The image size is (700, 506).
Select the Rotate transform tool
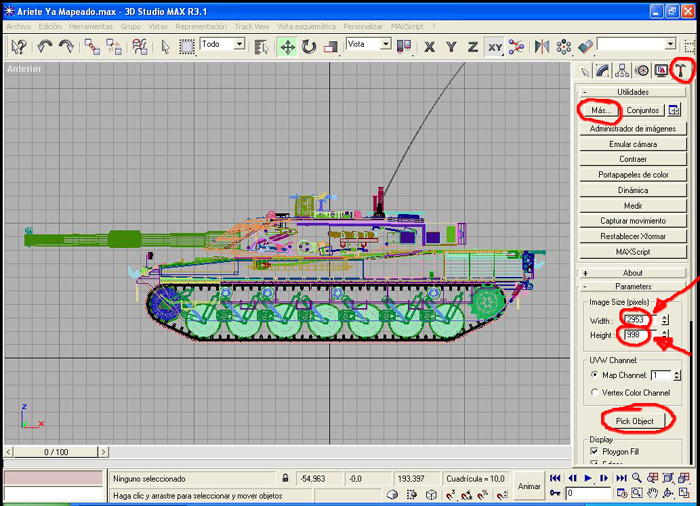tap(308, 46)
